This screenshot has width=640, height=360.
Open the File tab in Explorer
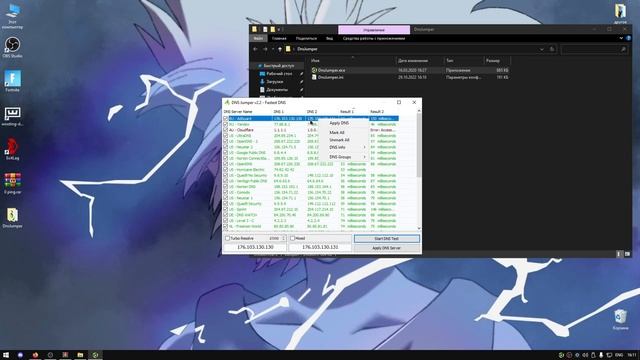pos(258,38)
